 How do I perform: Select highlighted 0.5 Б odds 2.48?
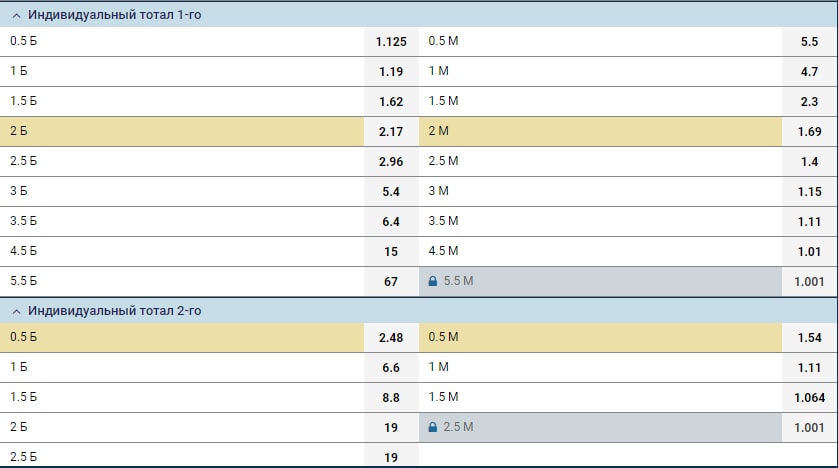[390, 338]
